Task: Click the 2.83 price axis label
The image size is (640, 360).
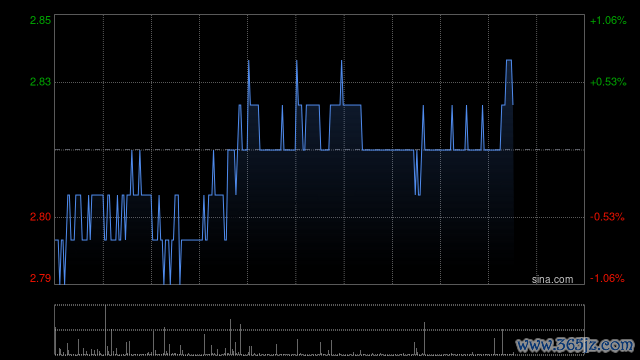Action: pyautogui.click(x=40, y=82)
